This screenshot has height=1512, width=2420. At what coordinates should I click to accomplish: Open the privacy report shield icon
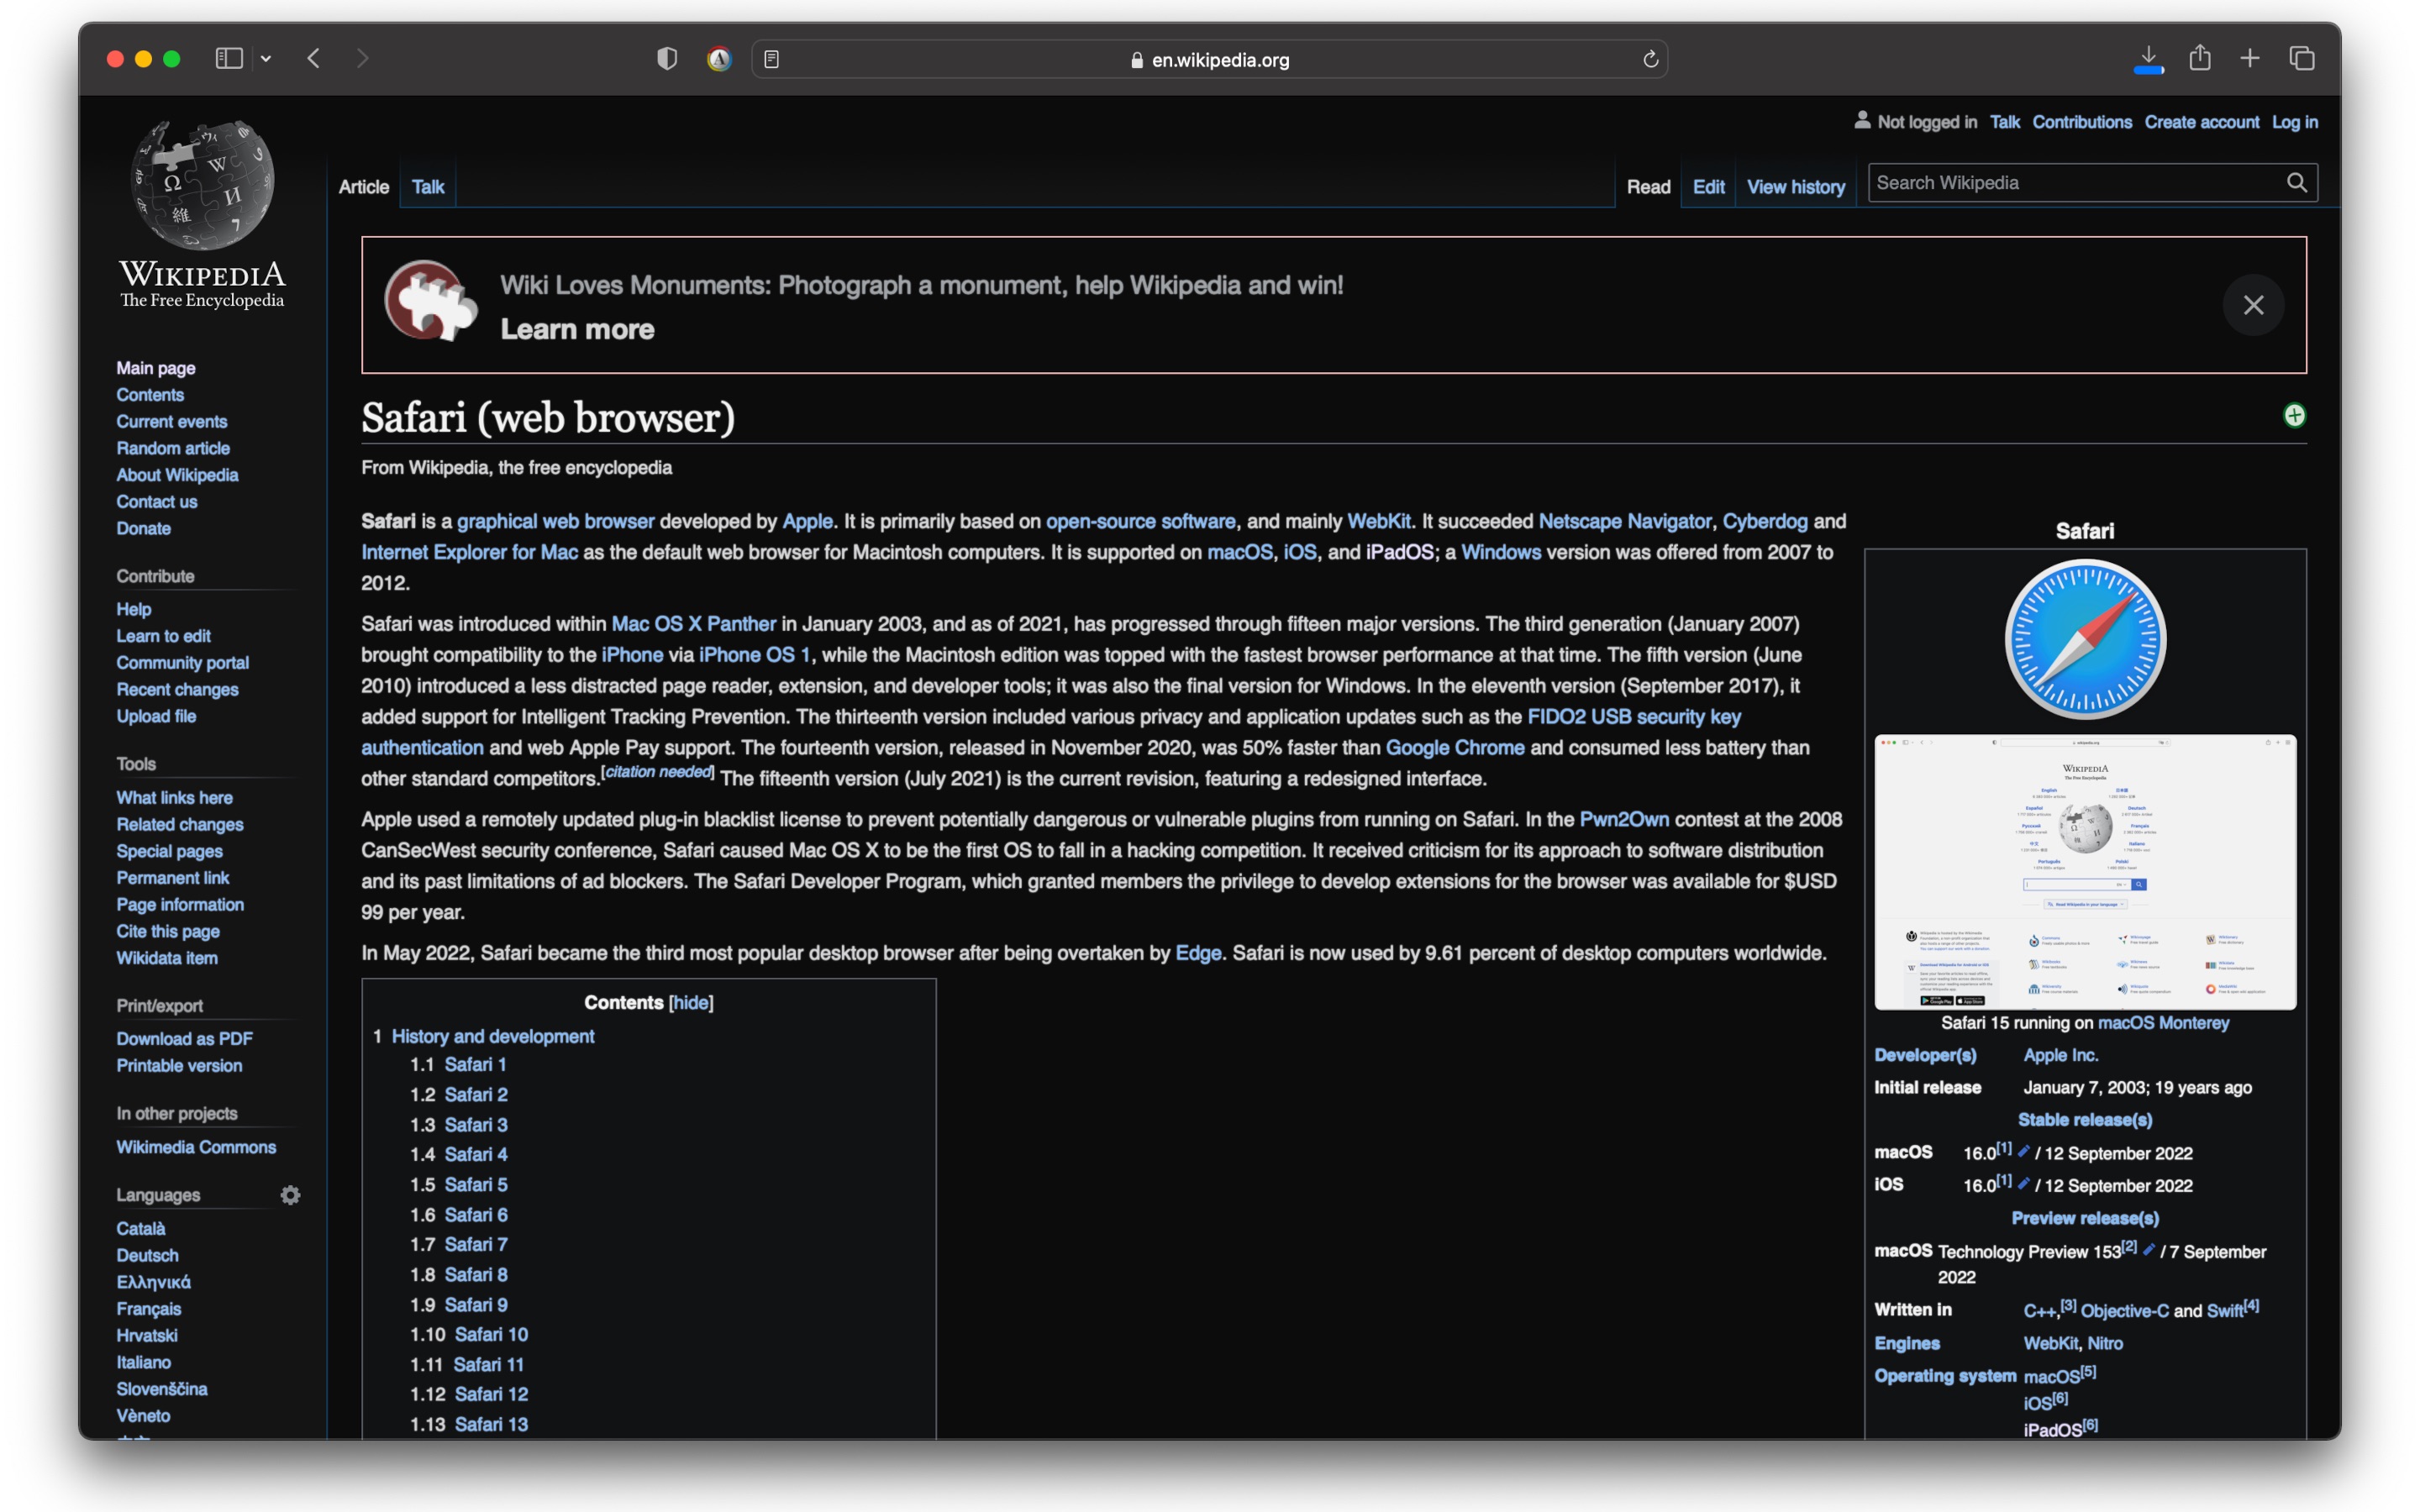coord(667,59)
